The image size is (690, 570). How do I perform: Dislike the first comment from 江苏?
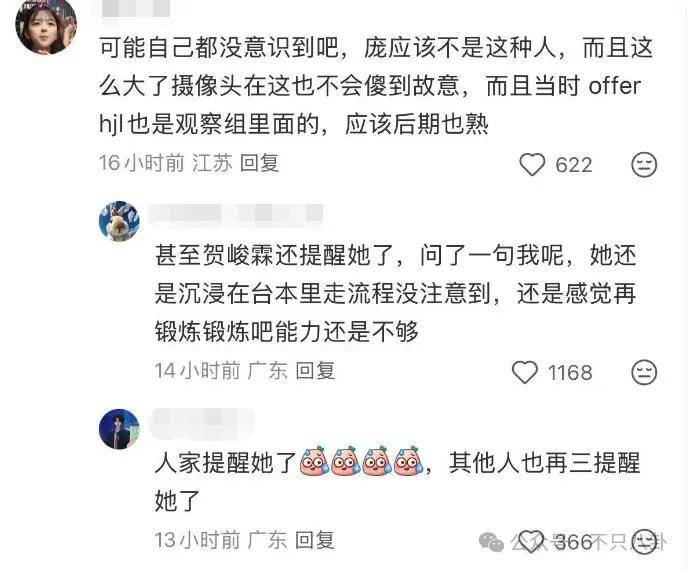click(644, 165)
